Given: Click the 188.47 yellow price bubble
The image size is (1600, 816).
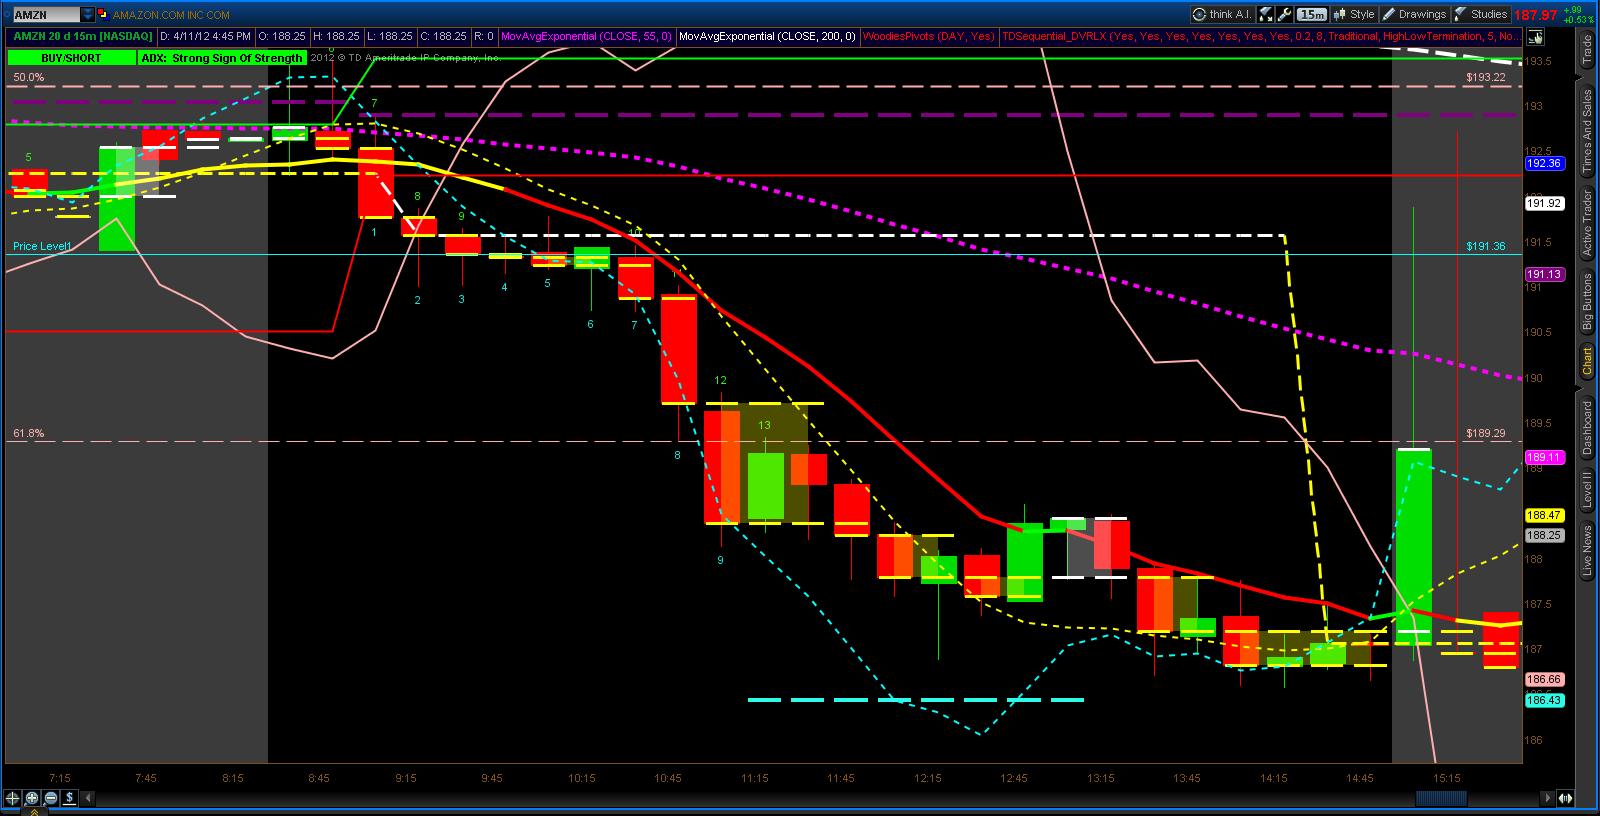Looking at the screenshot, I should pyautogui.click(x=1544, y=515).
